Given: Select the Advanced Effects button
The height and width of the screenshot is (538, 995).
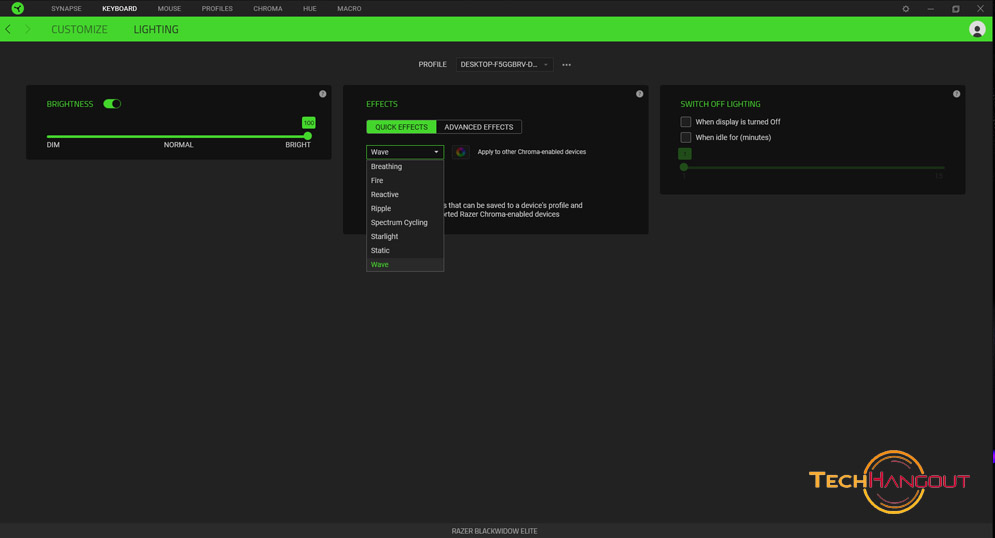Looking at the screenshot, I should 479,127.
